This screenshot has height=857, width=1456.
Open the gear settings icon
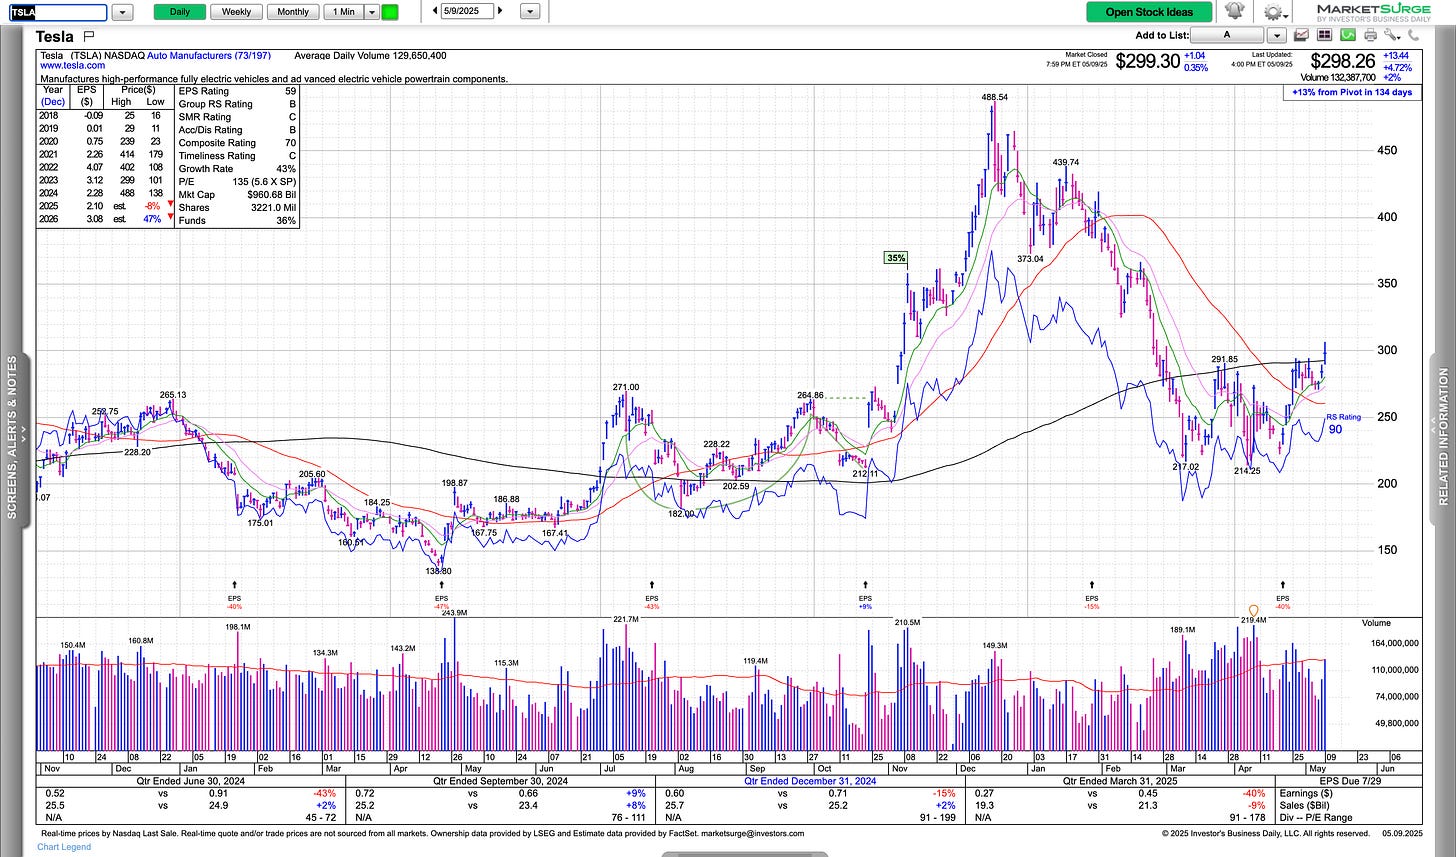tap(1273, 12)
